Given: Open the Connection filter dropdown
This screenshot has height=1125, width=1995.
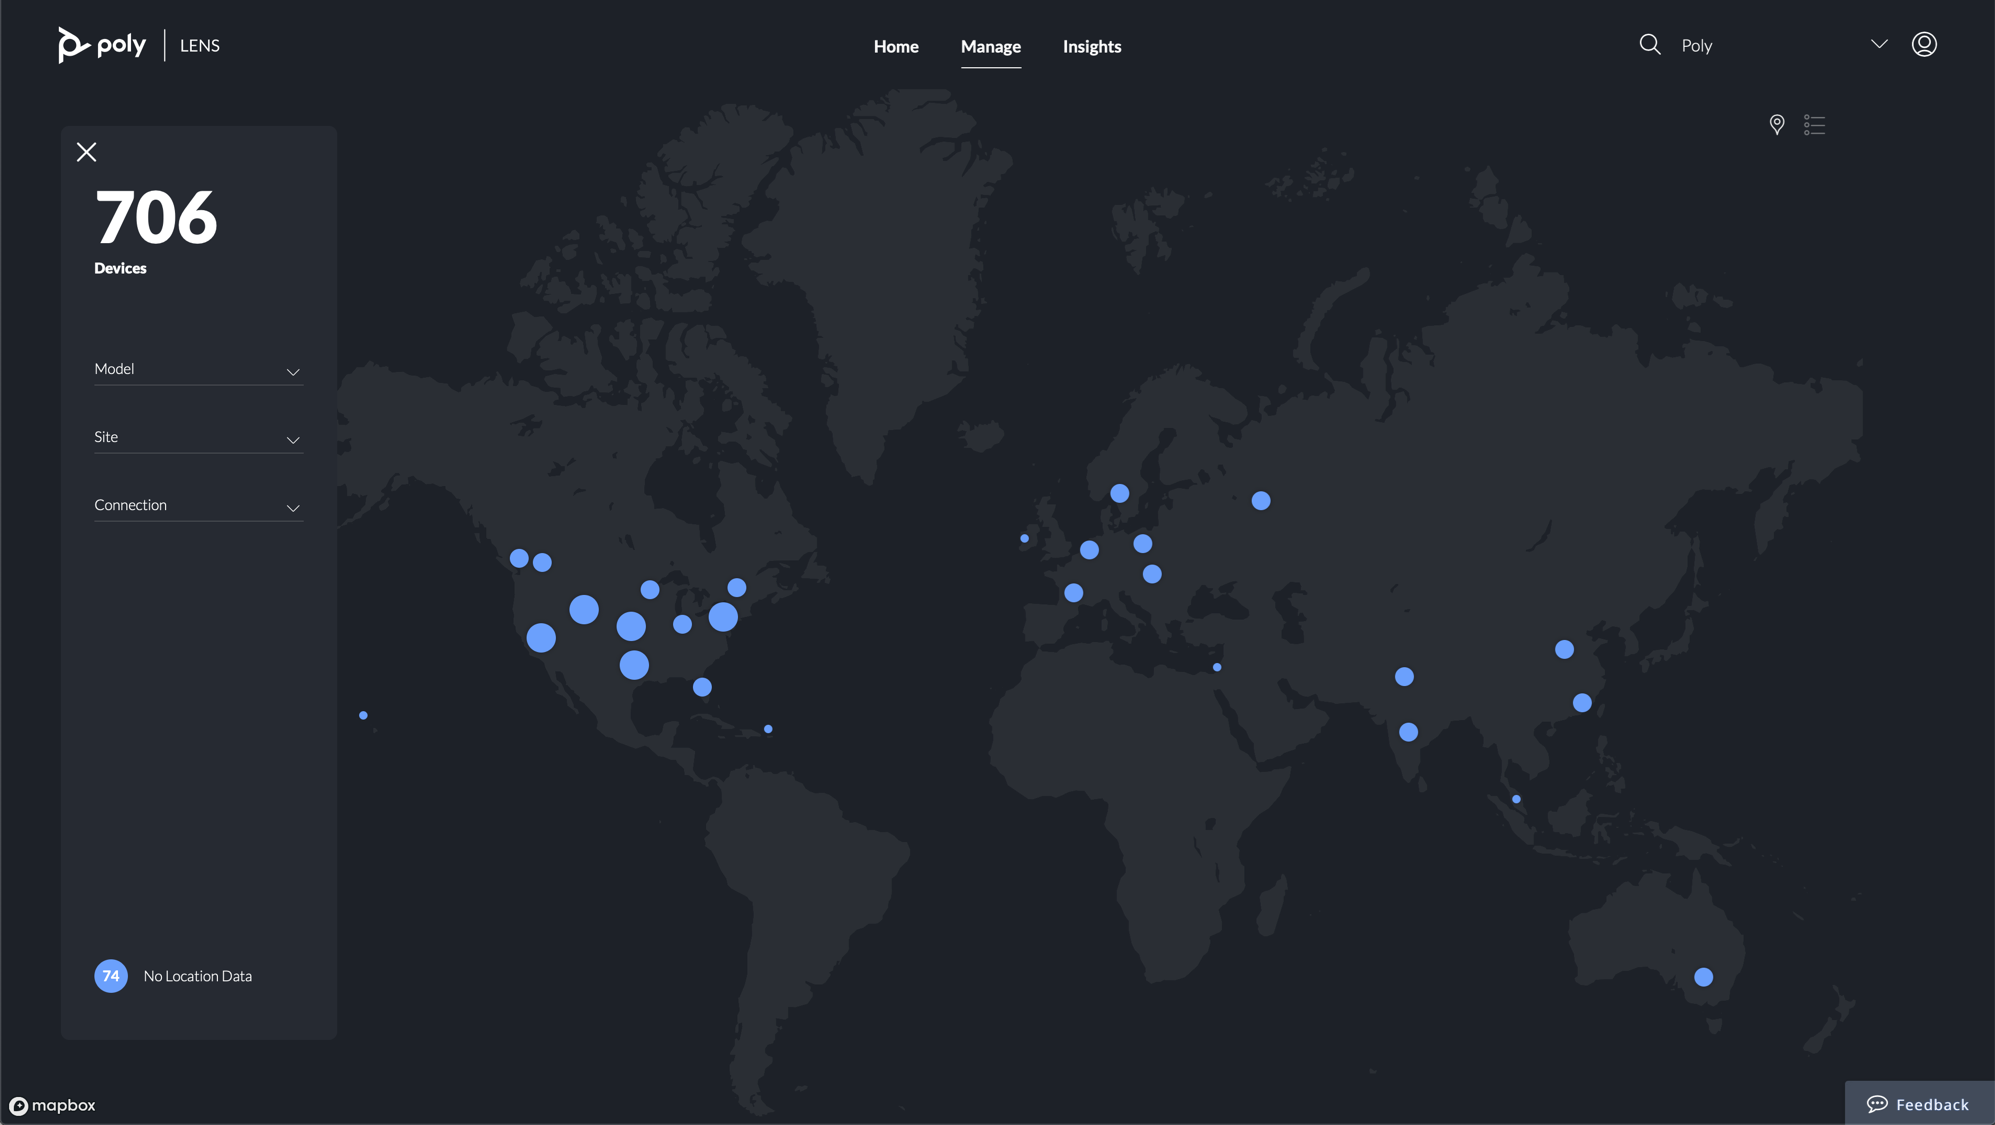Looking at the screenshot, I should 198,506.
